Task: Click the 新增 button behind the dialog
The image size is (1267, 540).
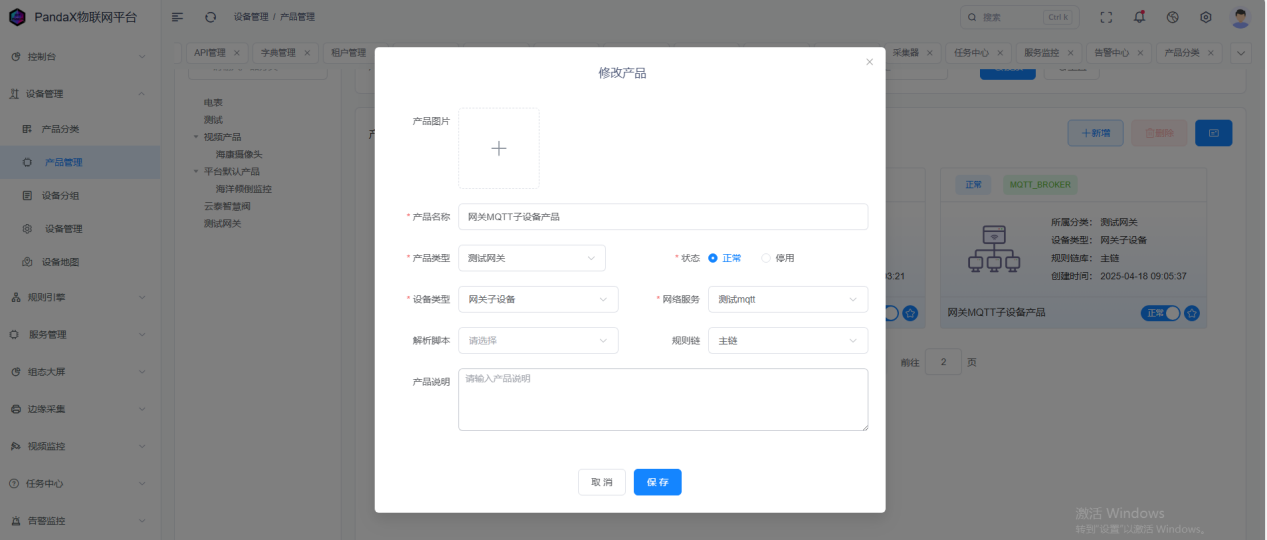Action: tap(1096, 133)
